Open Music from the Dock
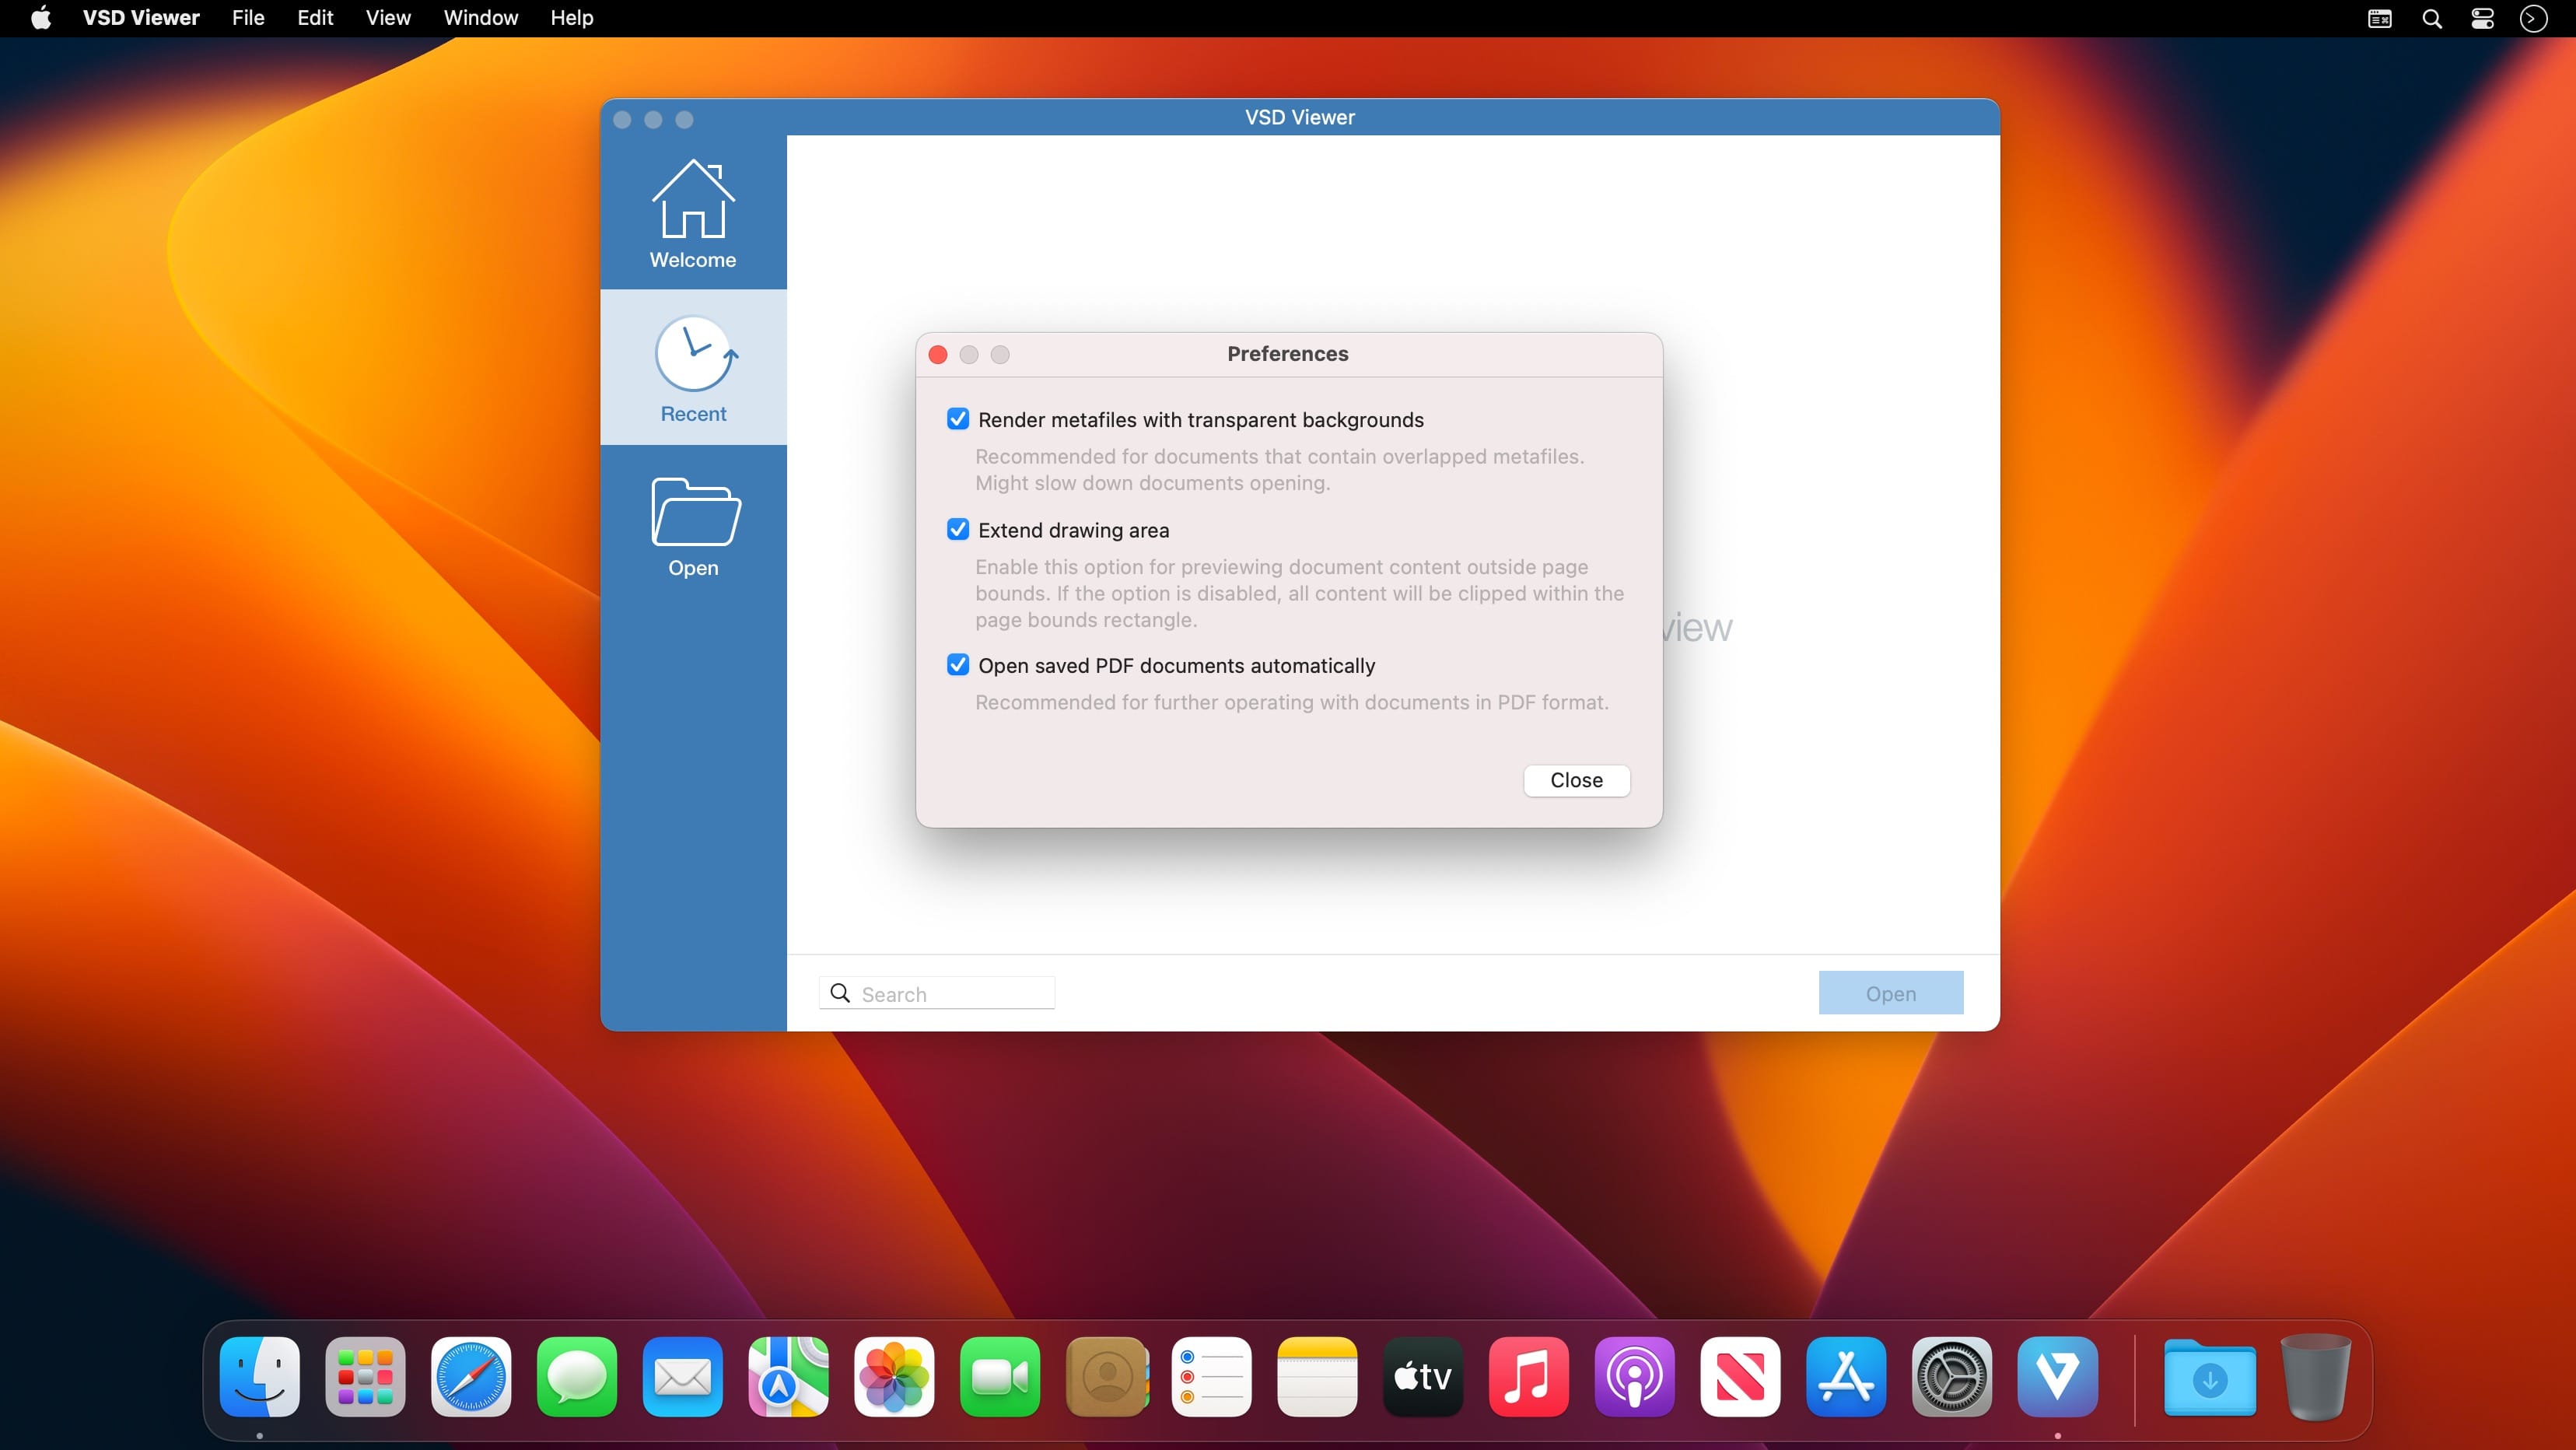This screenshot has width=2576, height=1450. pyautogui.click(x=1529, y=1377)
